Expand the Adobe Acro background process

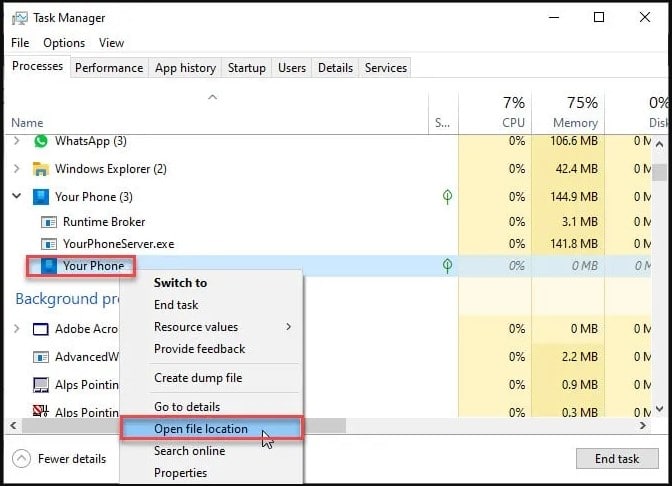pos(17,329)
